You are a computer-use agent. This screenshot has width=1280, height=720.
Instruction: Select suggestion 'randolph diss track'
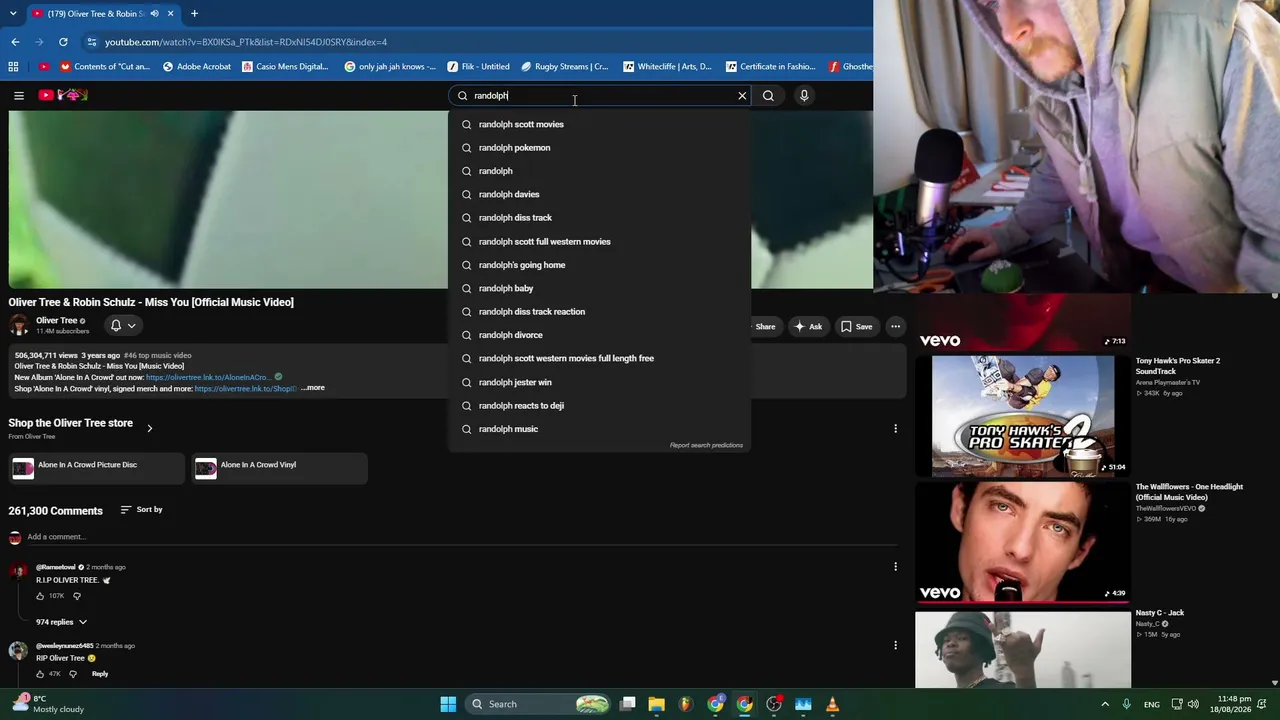pos(600,218)
